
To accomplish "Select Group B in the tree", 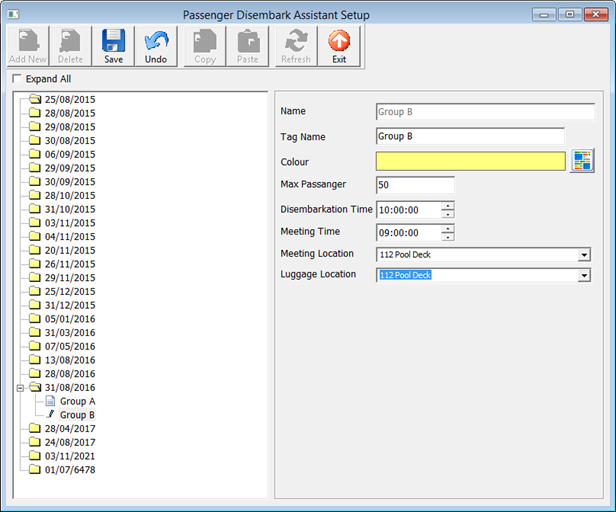I will [77, 415].
